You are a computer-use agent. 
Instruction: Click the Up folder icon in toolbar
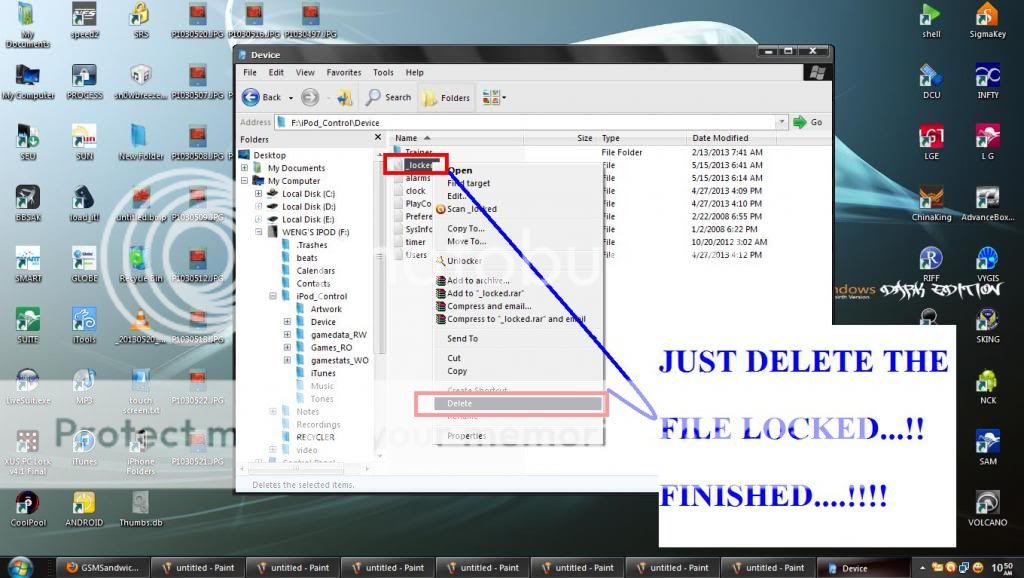coord(344,97)
